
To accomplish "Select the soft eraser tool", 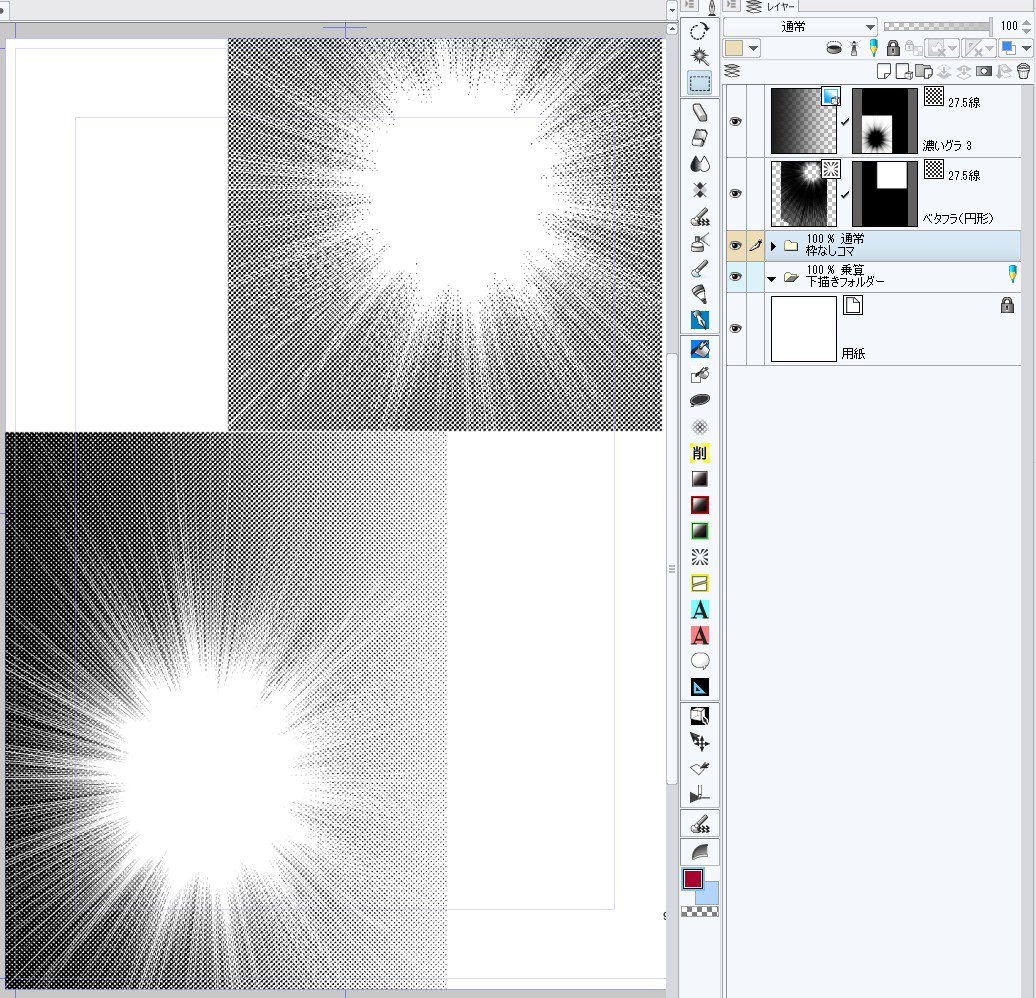I will pos(699,138).
